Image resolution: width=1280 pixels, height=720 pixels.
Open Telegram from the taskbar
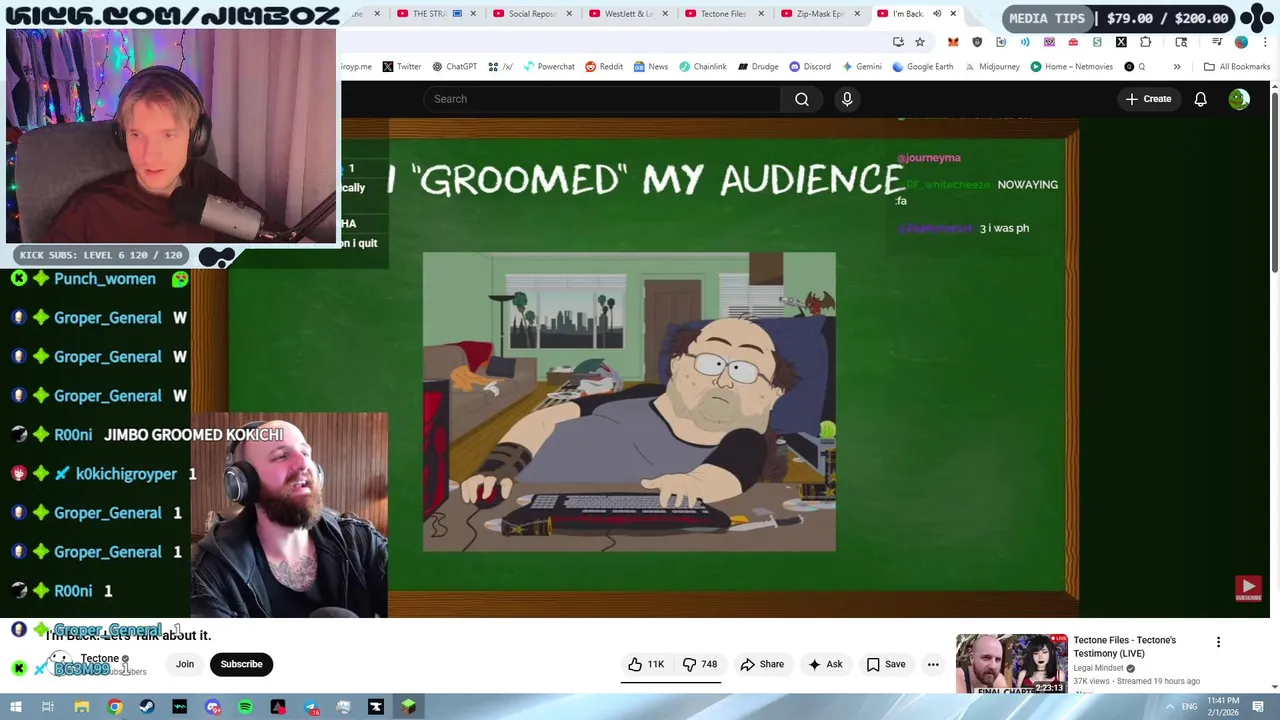pyautogui.click(x=311, y=707)
